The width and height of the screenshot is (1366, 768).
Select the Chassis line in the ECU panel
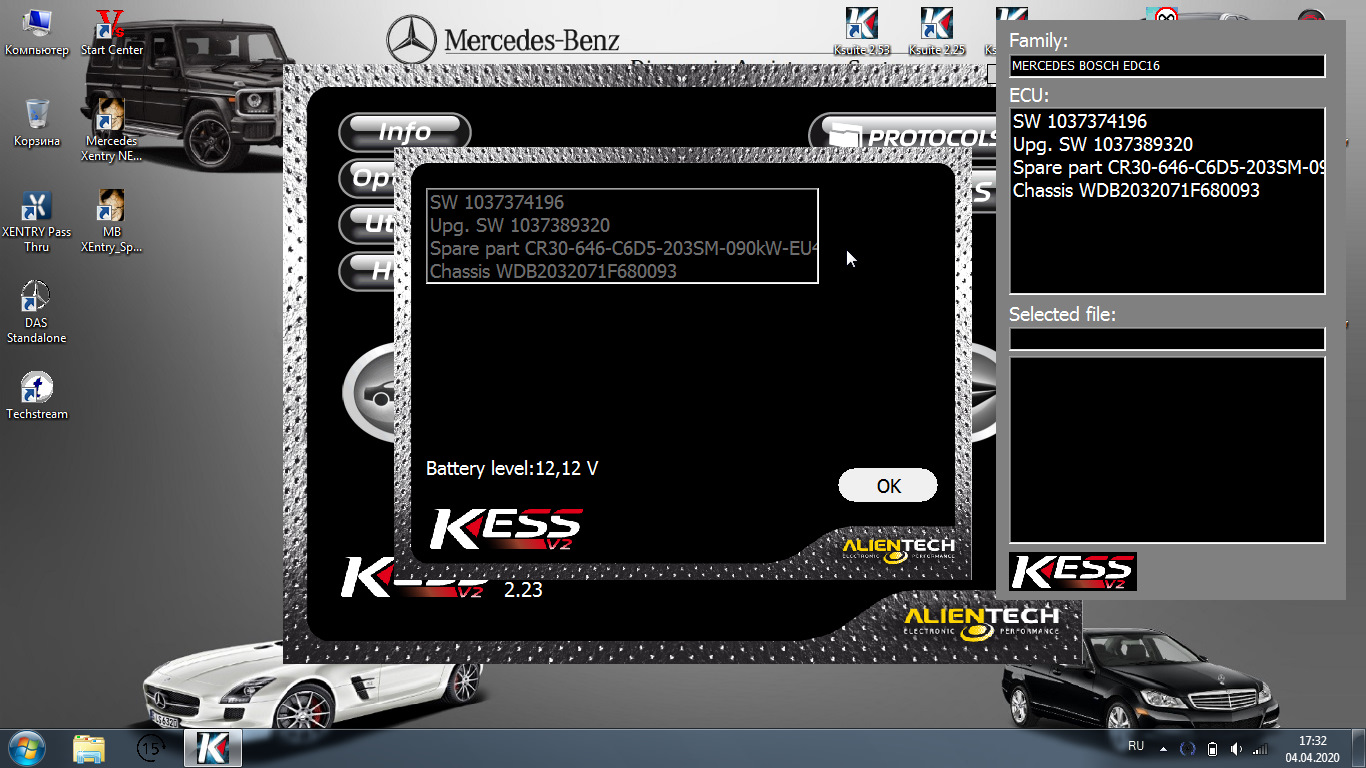point(1137,191)
